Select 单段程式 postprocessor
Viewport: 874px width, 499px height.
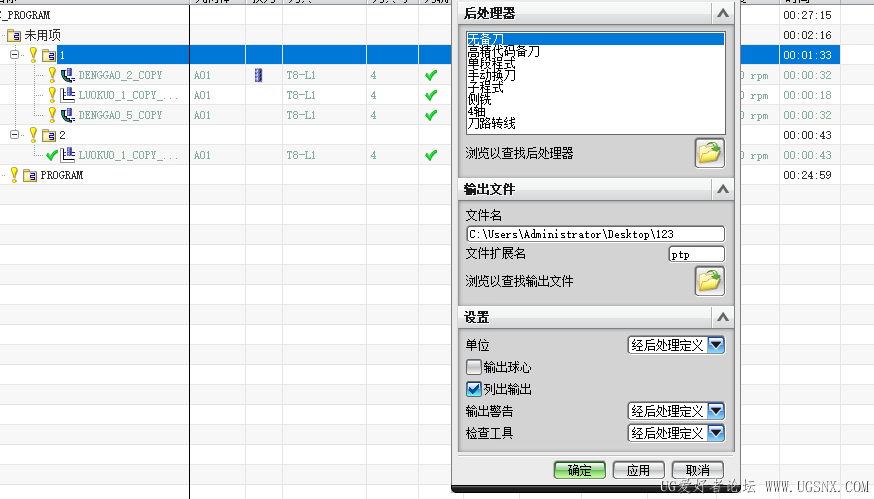pos(492,63)
